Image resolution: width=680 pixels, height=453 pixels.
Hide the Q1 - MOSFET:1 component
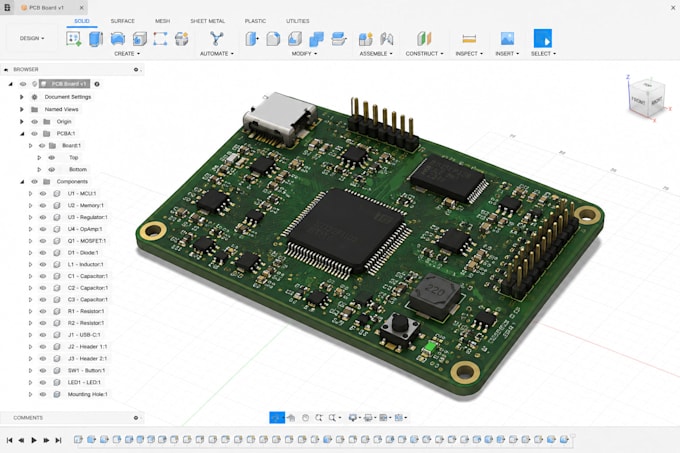point(42,241)
